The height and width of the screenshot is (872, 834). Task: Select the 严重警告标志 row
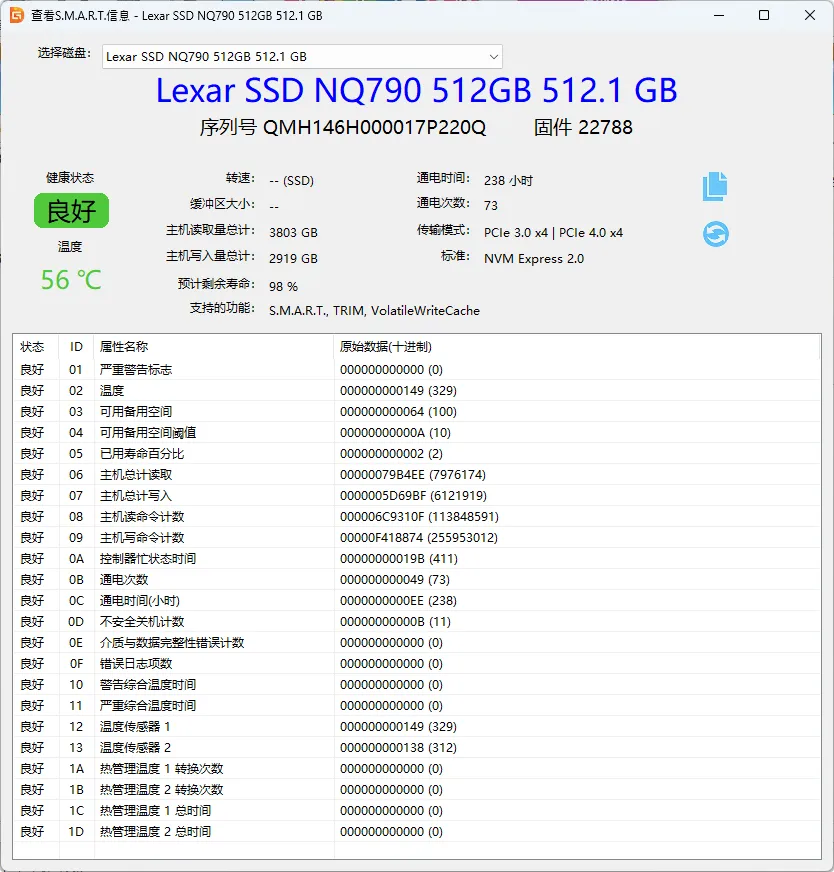(x=417, y=370)
